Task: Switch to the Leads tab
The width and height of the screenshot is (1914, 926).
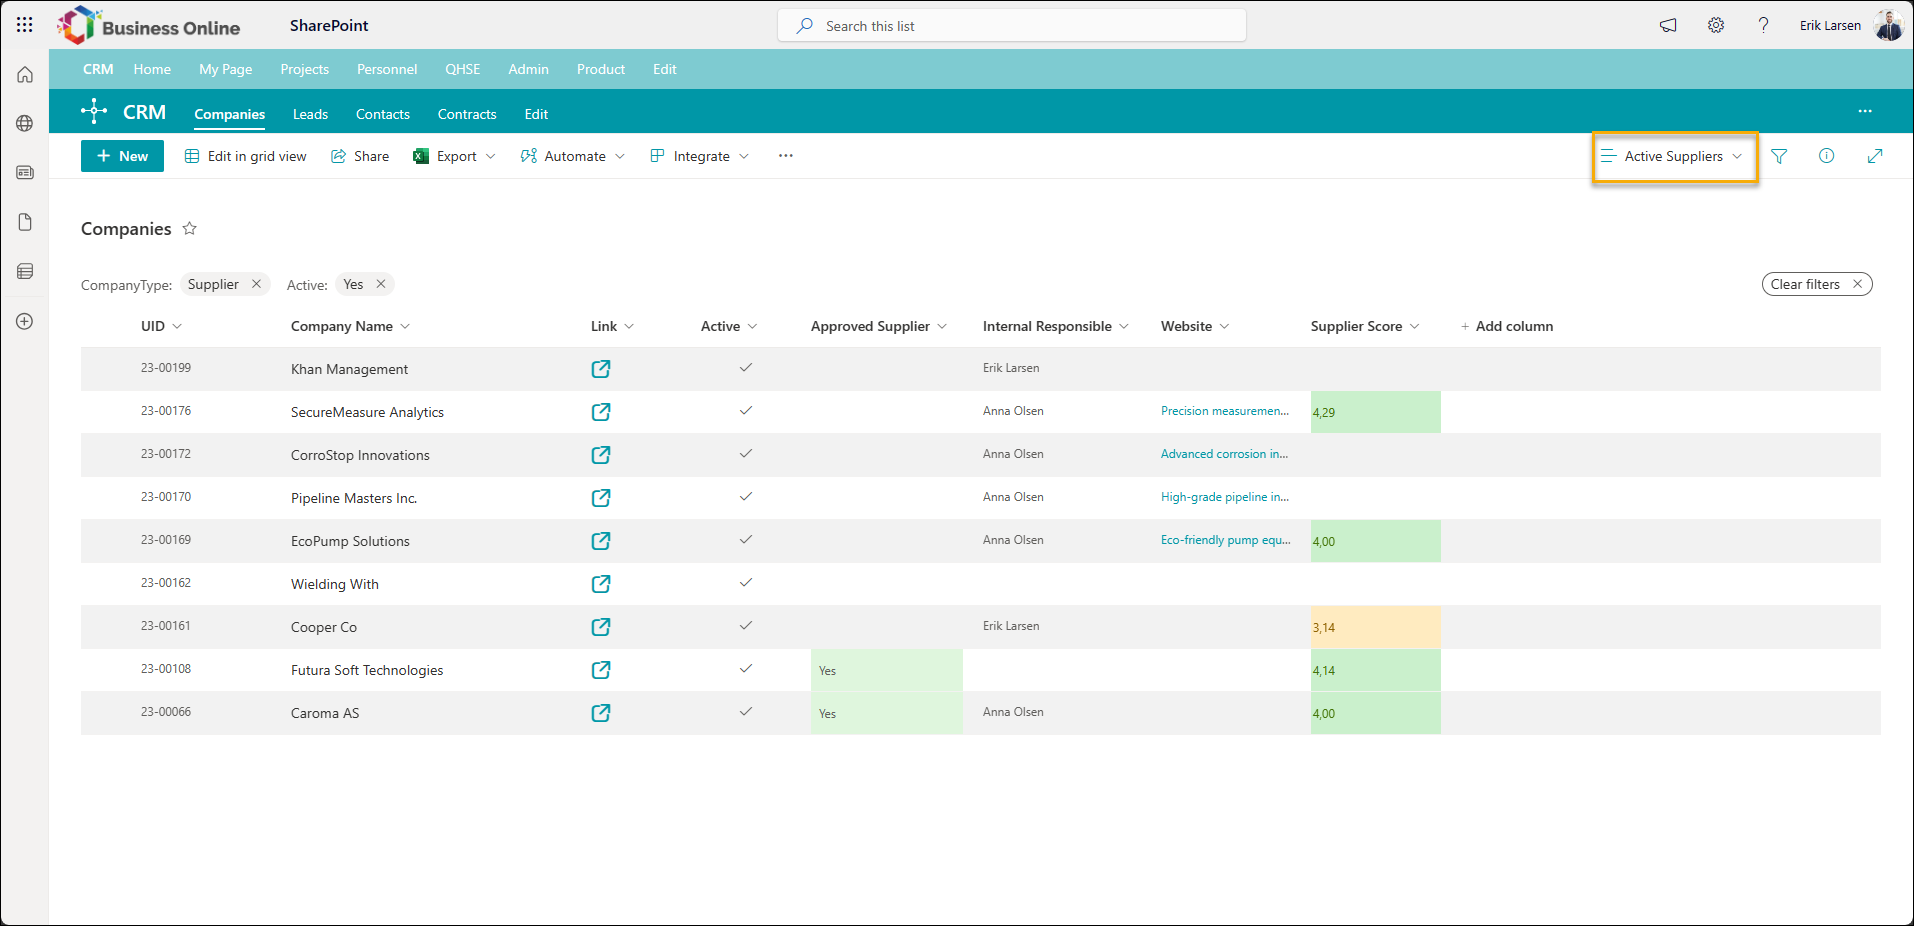Action: (x=310, y=114)
